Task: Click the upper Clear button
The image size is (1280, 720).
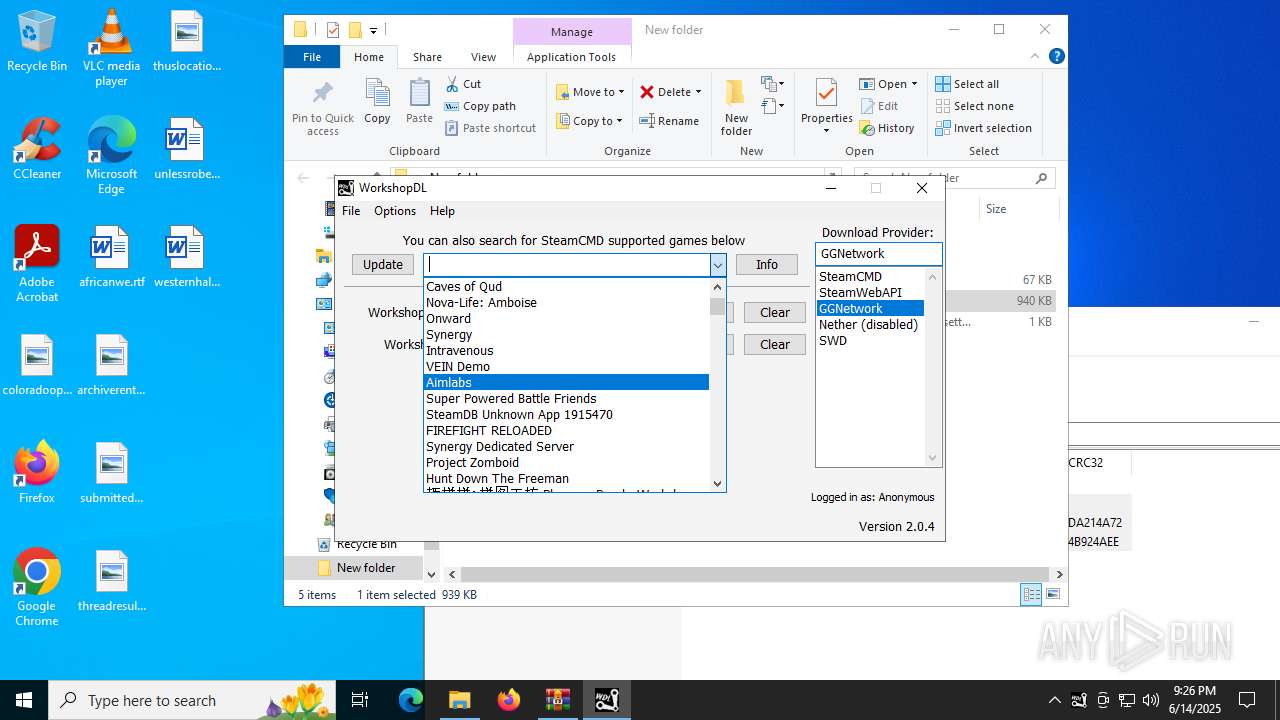Action: (x=775, y=312)
